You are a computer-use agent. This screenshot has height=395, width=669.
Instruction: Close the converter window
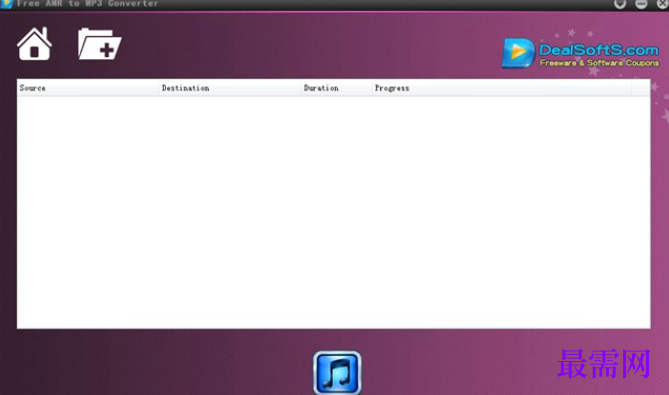pos(662,4)
